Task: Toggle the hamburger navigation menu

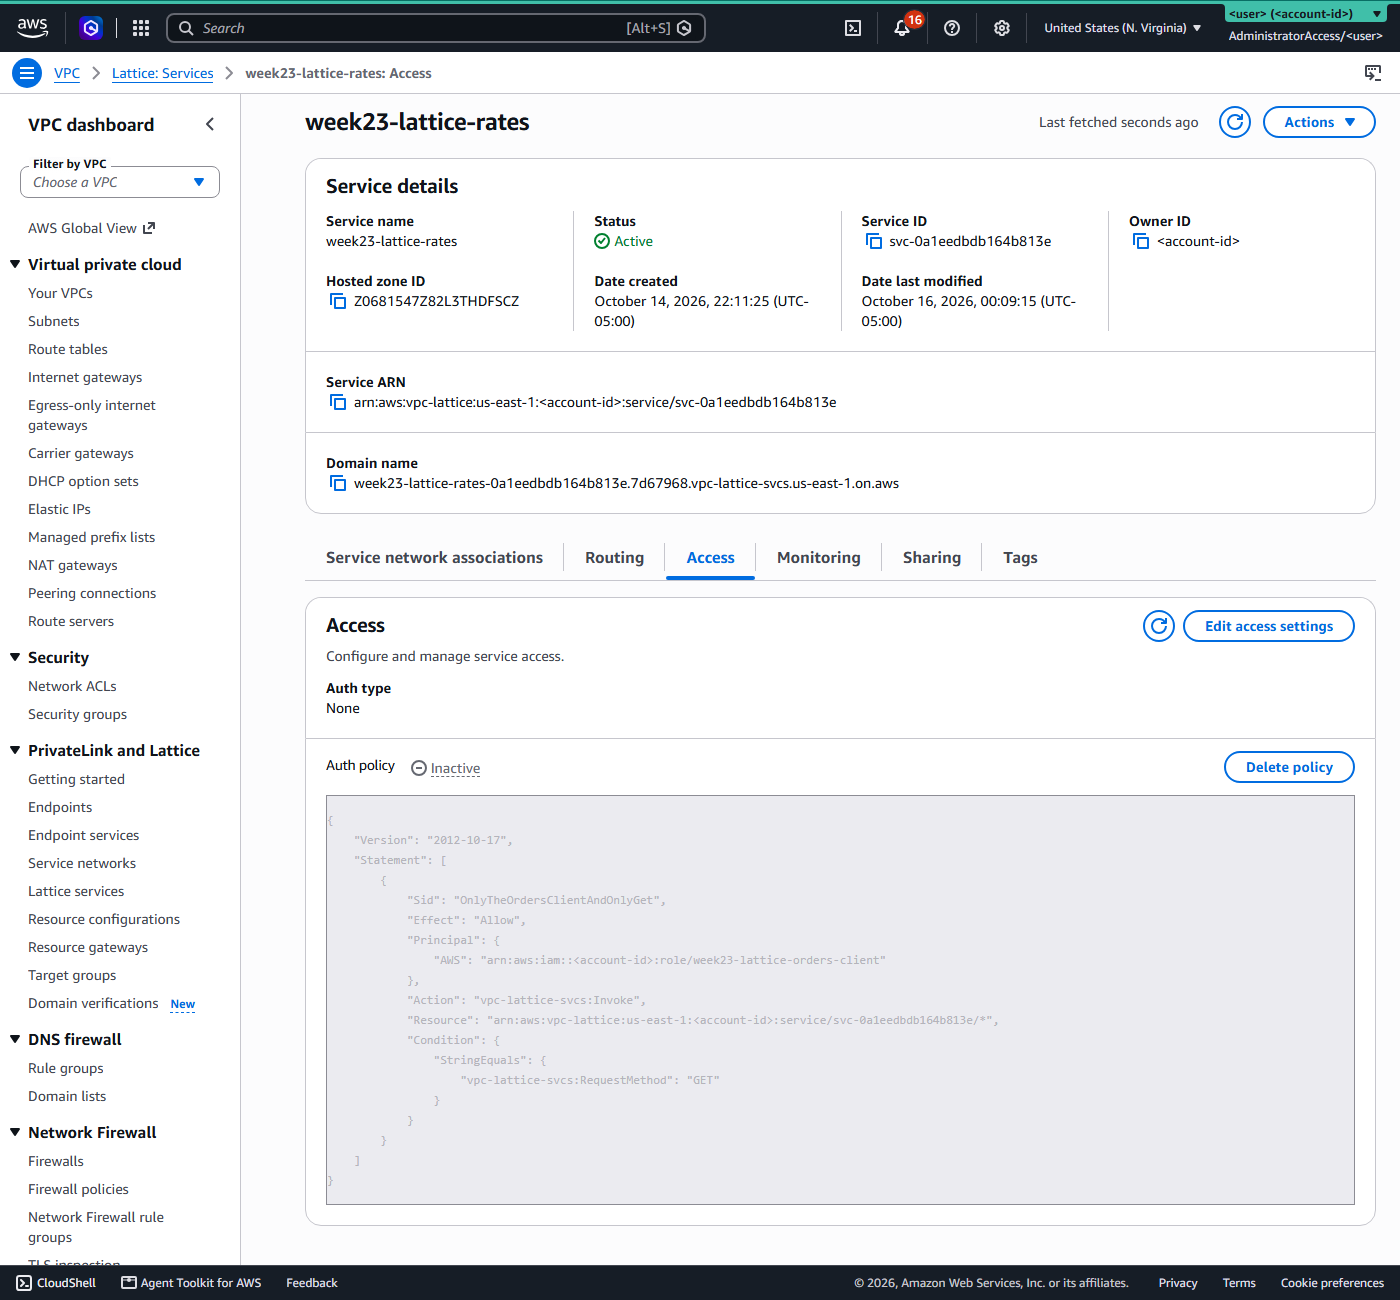Action: 27,73
